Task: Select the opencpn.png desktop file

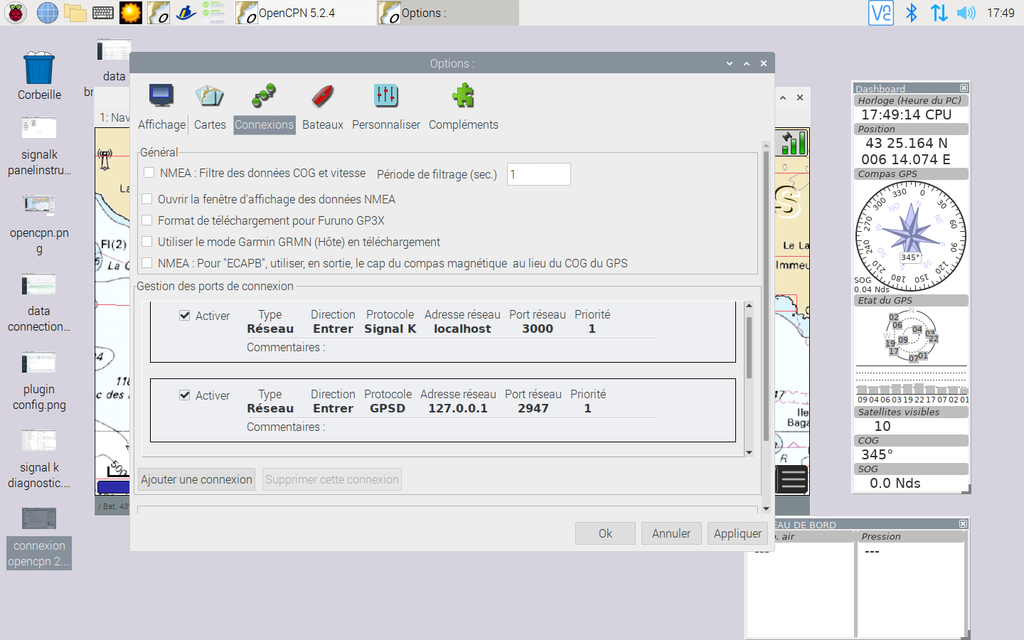Action: pyautogui.click(x=39, y=225)
